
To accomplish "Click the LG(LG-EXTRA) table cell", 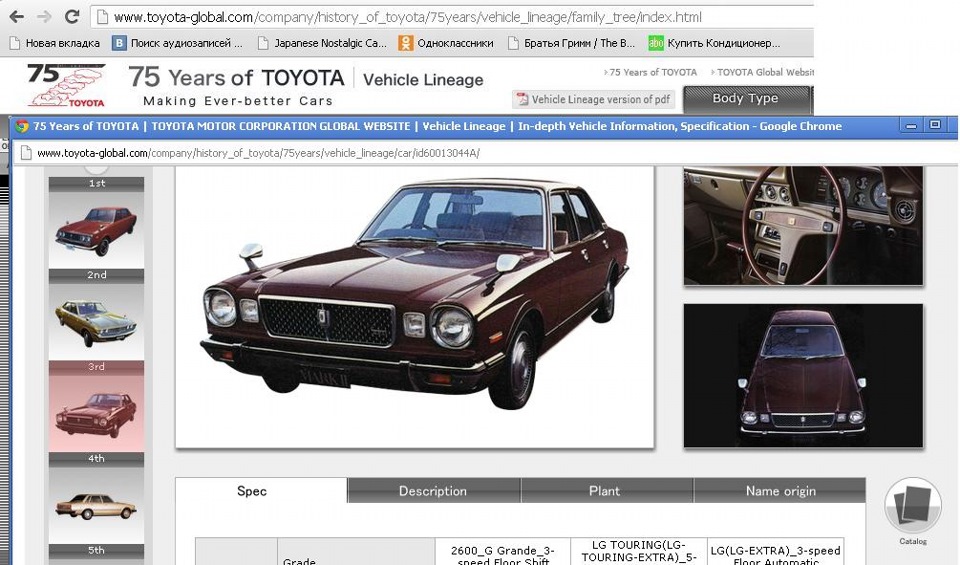I will (775, 552).
